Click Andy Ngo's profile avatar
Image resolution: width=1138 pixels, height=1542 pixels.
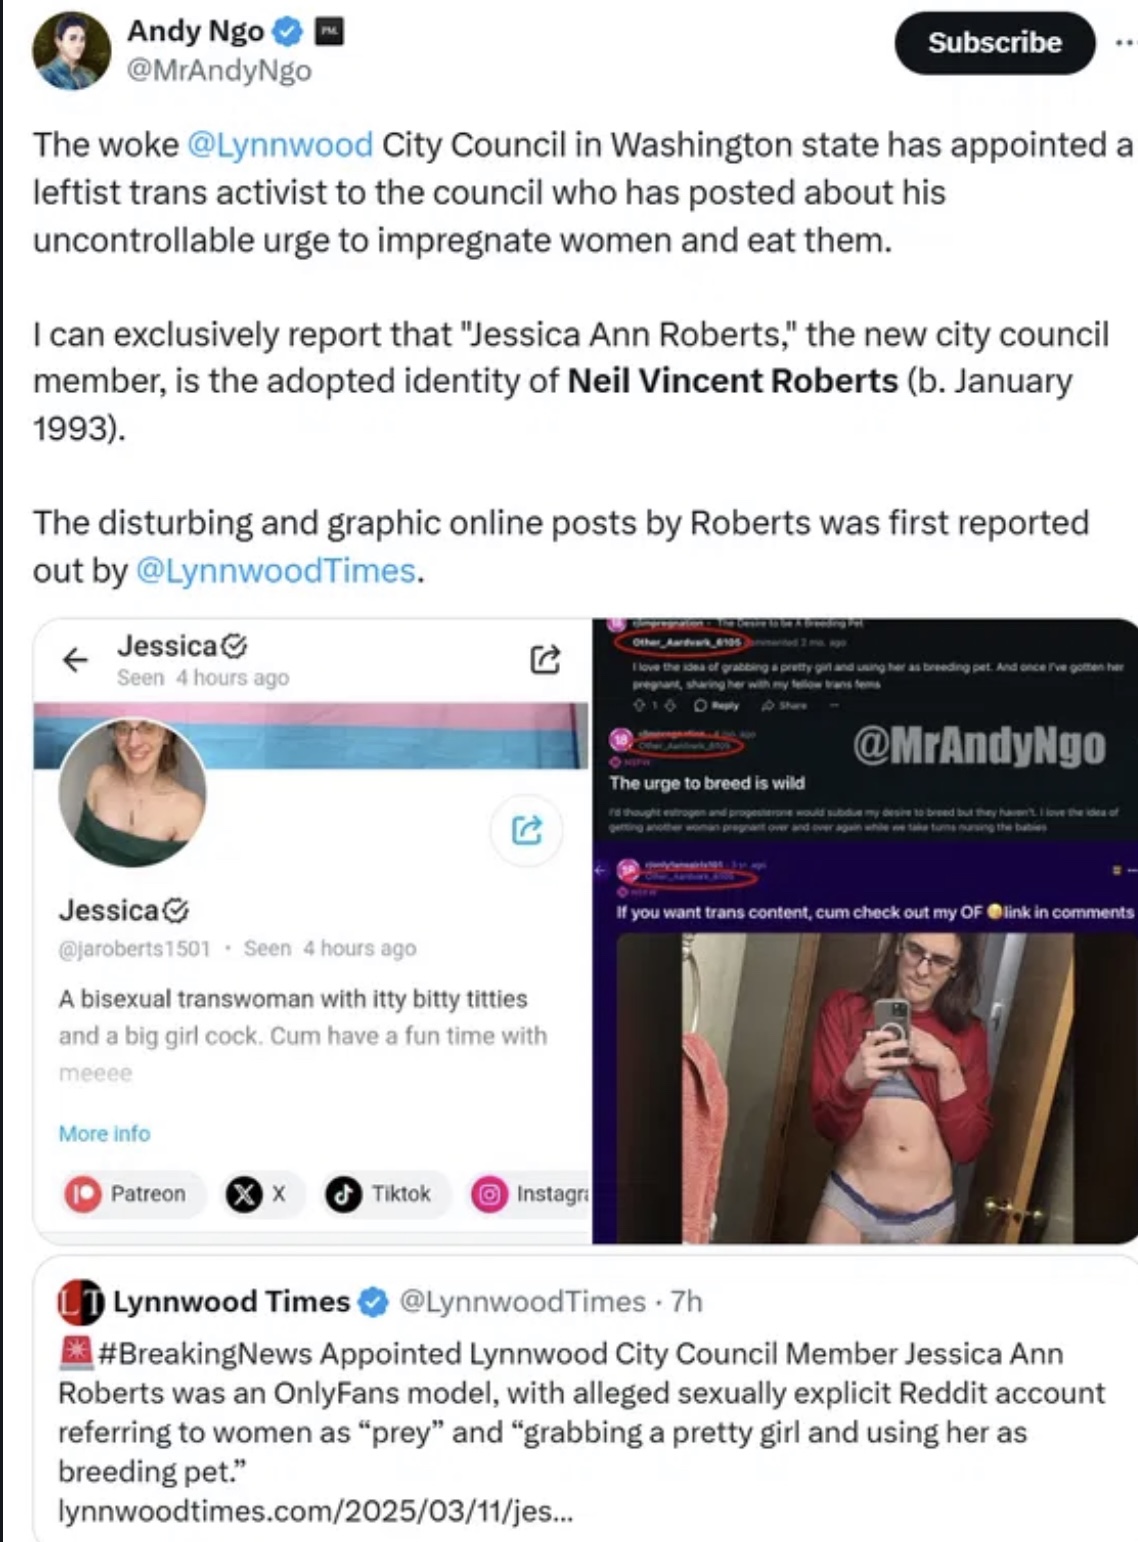tap(72, 51)
